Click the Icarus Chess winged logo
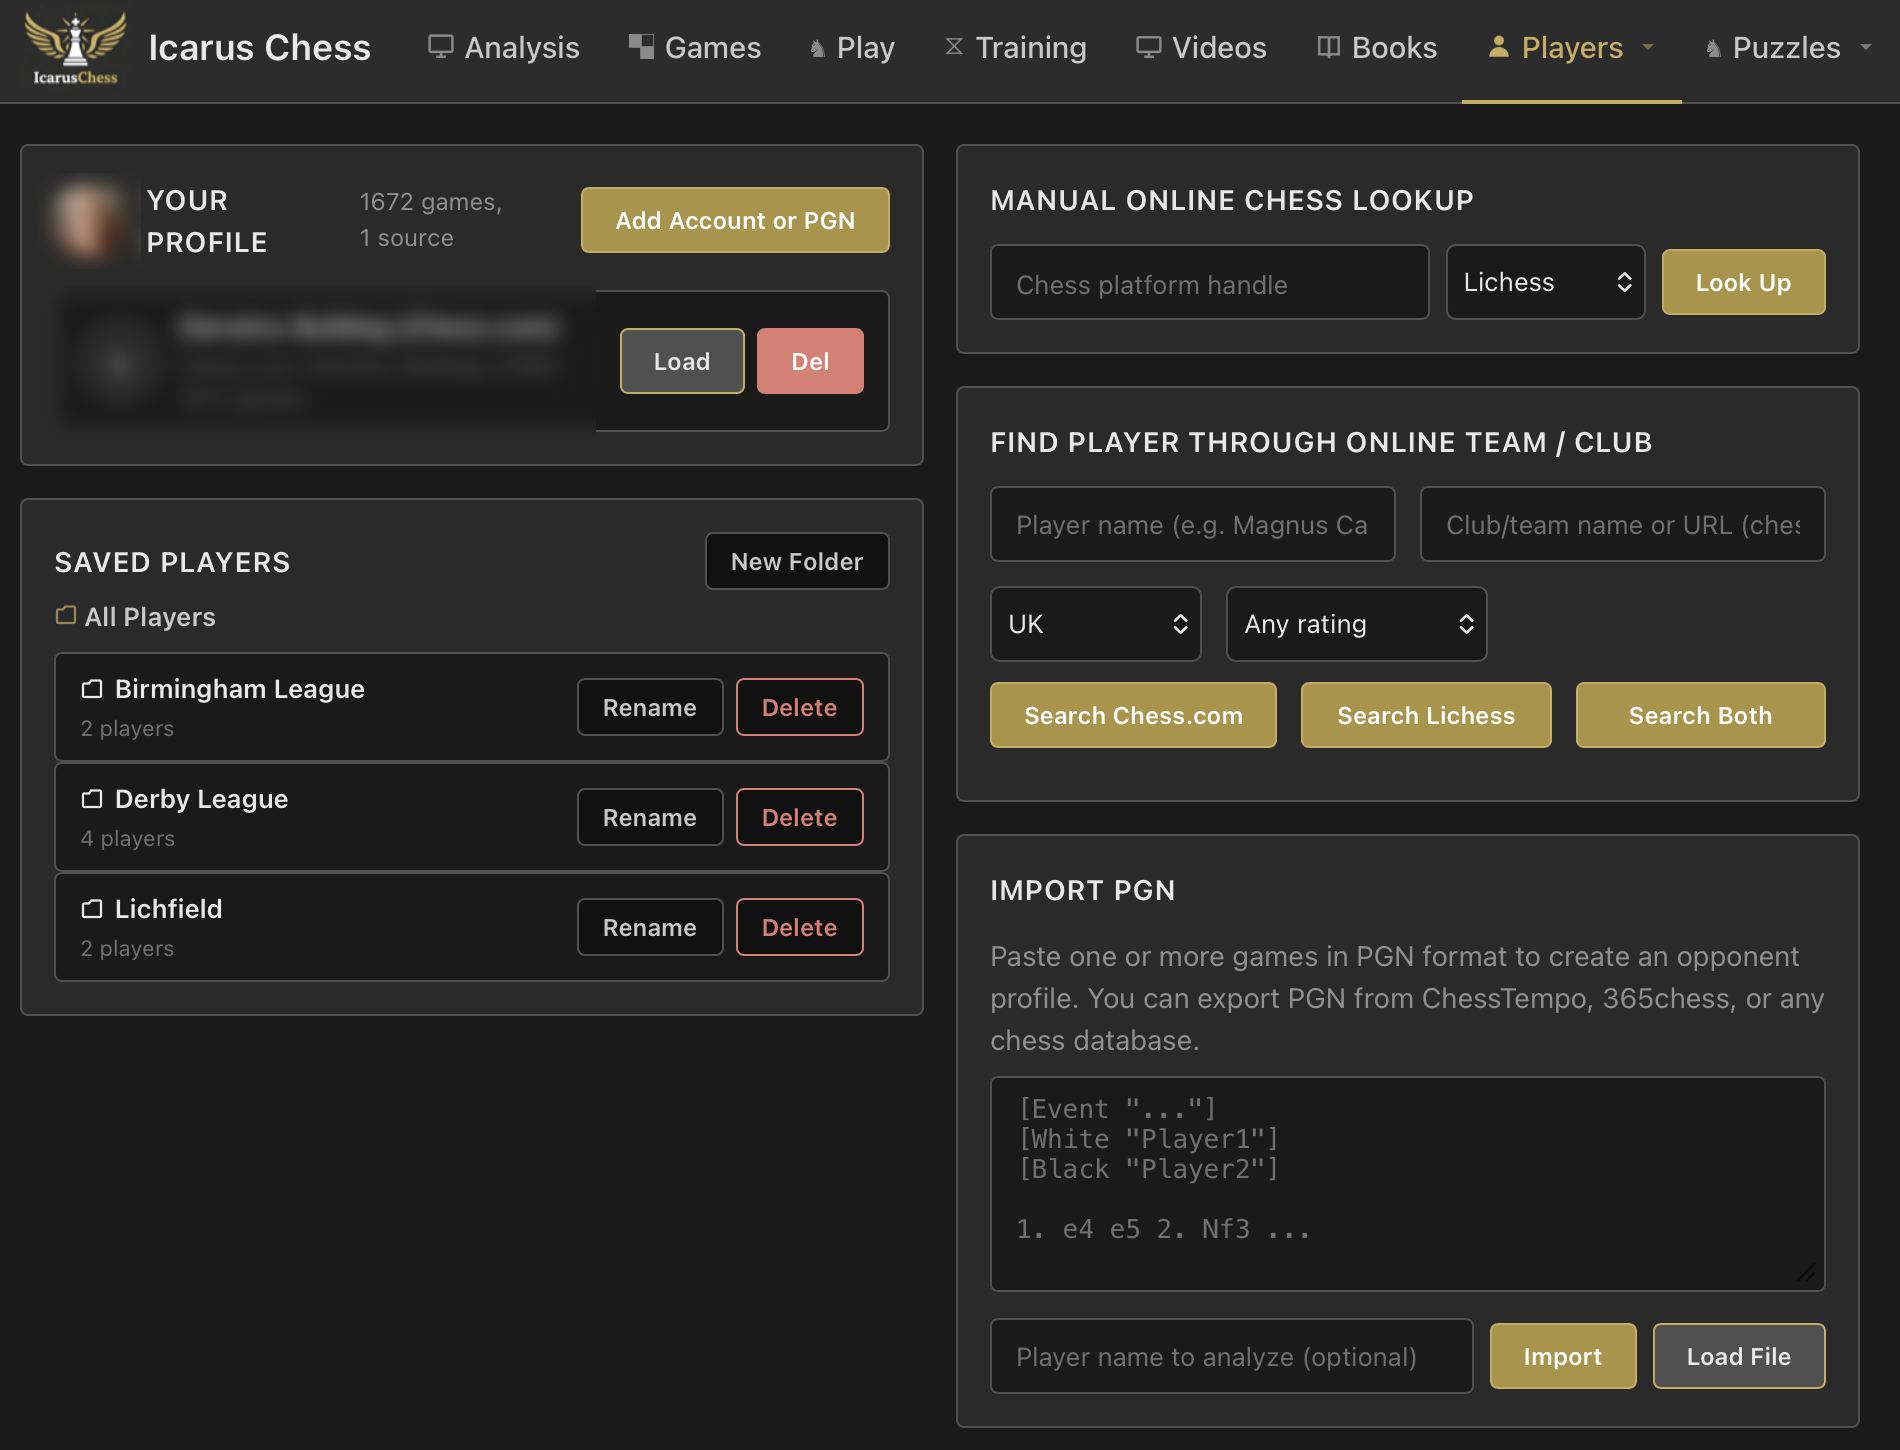Image resolution: width=1900 pixels, height=1450 pixels. pos(75,47)
